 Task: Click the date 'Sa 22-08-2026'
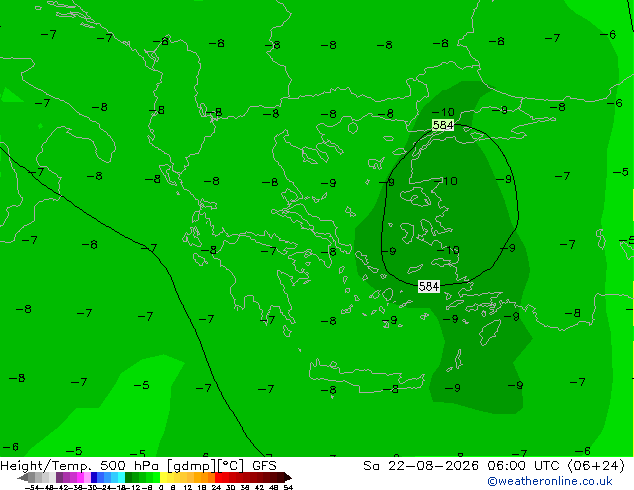[421, 466]
